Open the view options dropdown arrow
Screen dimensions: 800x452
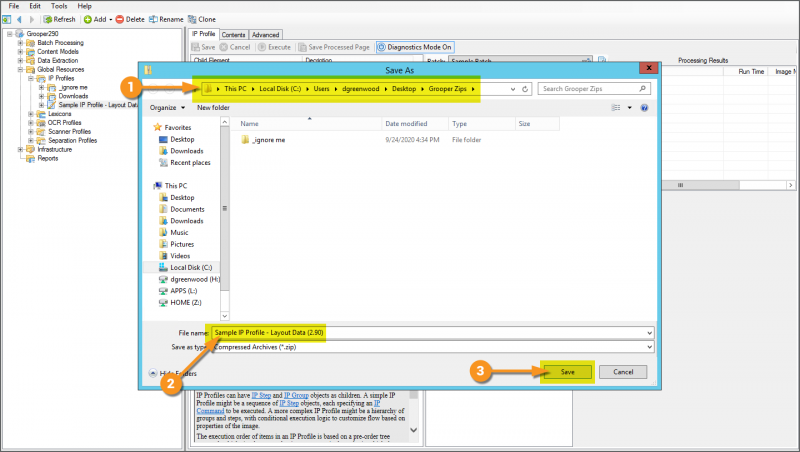pyautogui.click(x=630, y=108)
